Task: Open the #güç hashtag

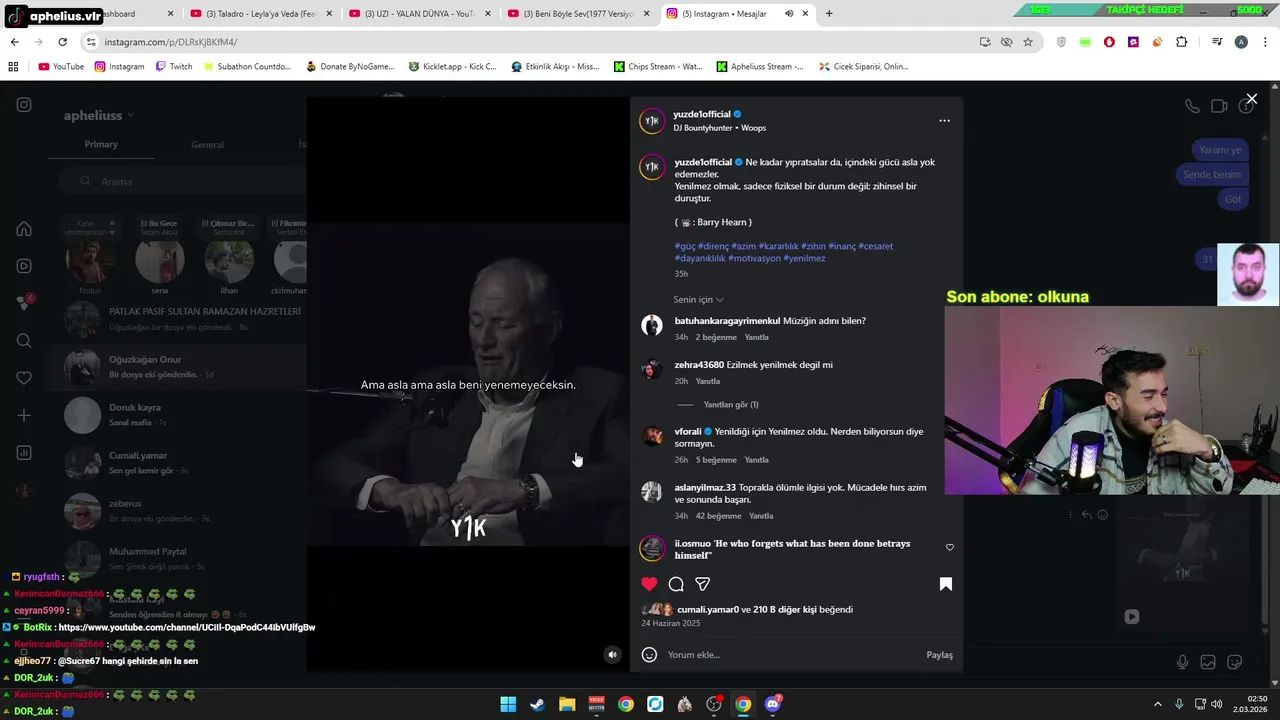Action: 685,246
